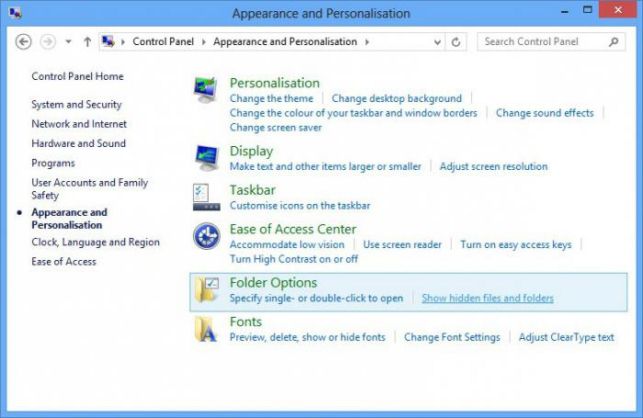Image resolution: width=643 pixels, height=418 pixels.
Task: Open Control Panel Home
Action: (78, 76)
